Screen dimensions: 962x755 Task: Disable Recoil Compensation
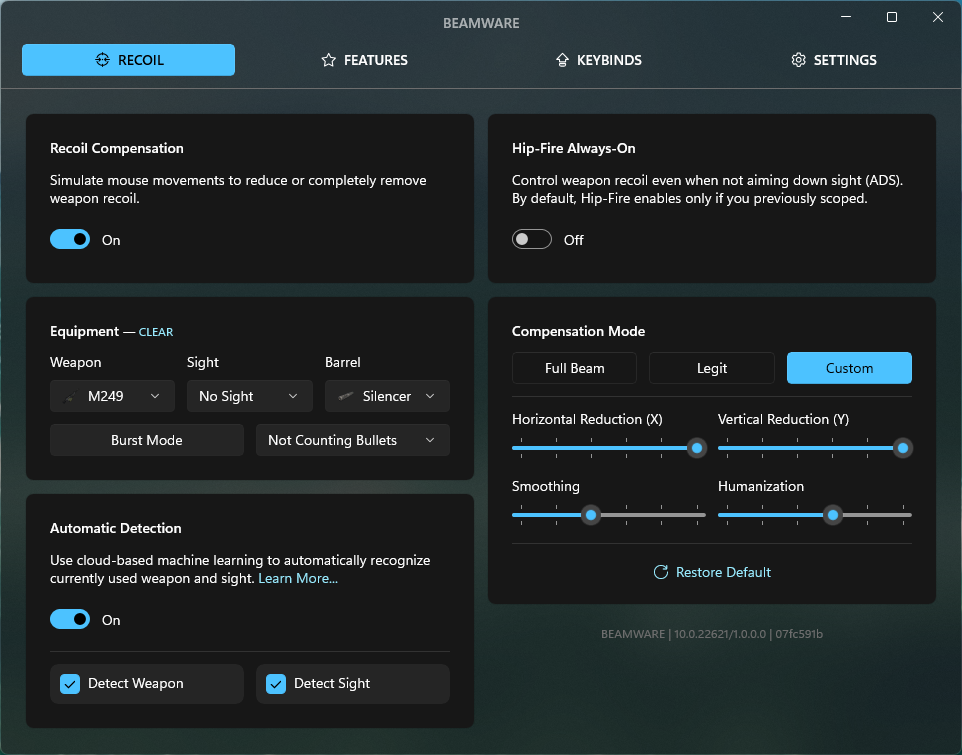(69, 239)
